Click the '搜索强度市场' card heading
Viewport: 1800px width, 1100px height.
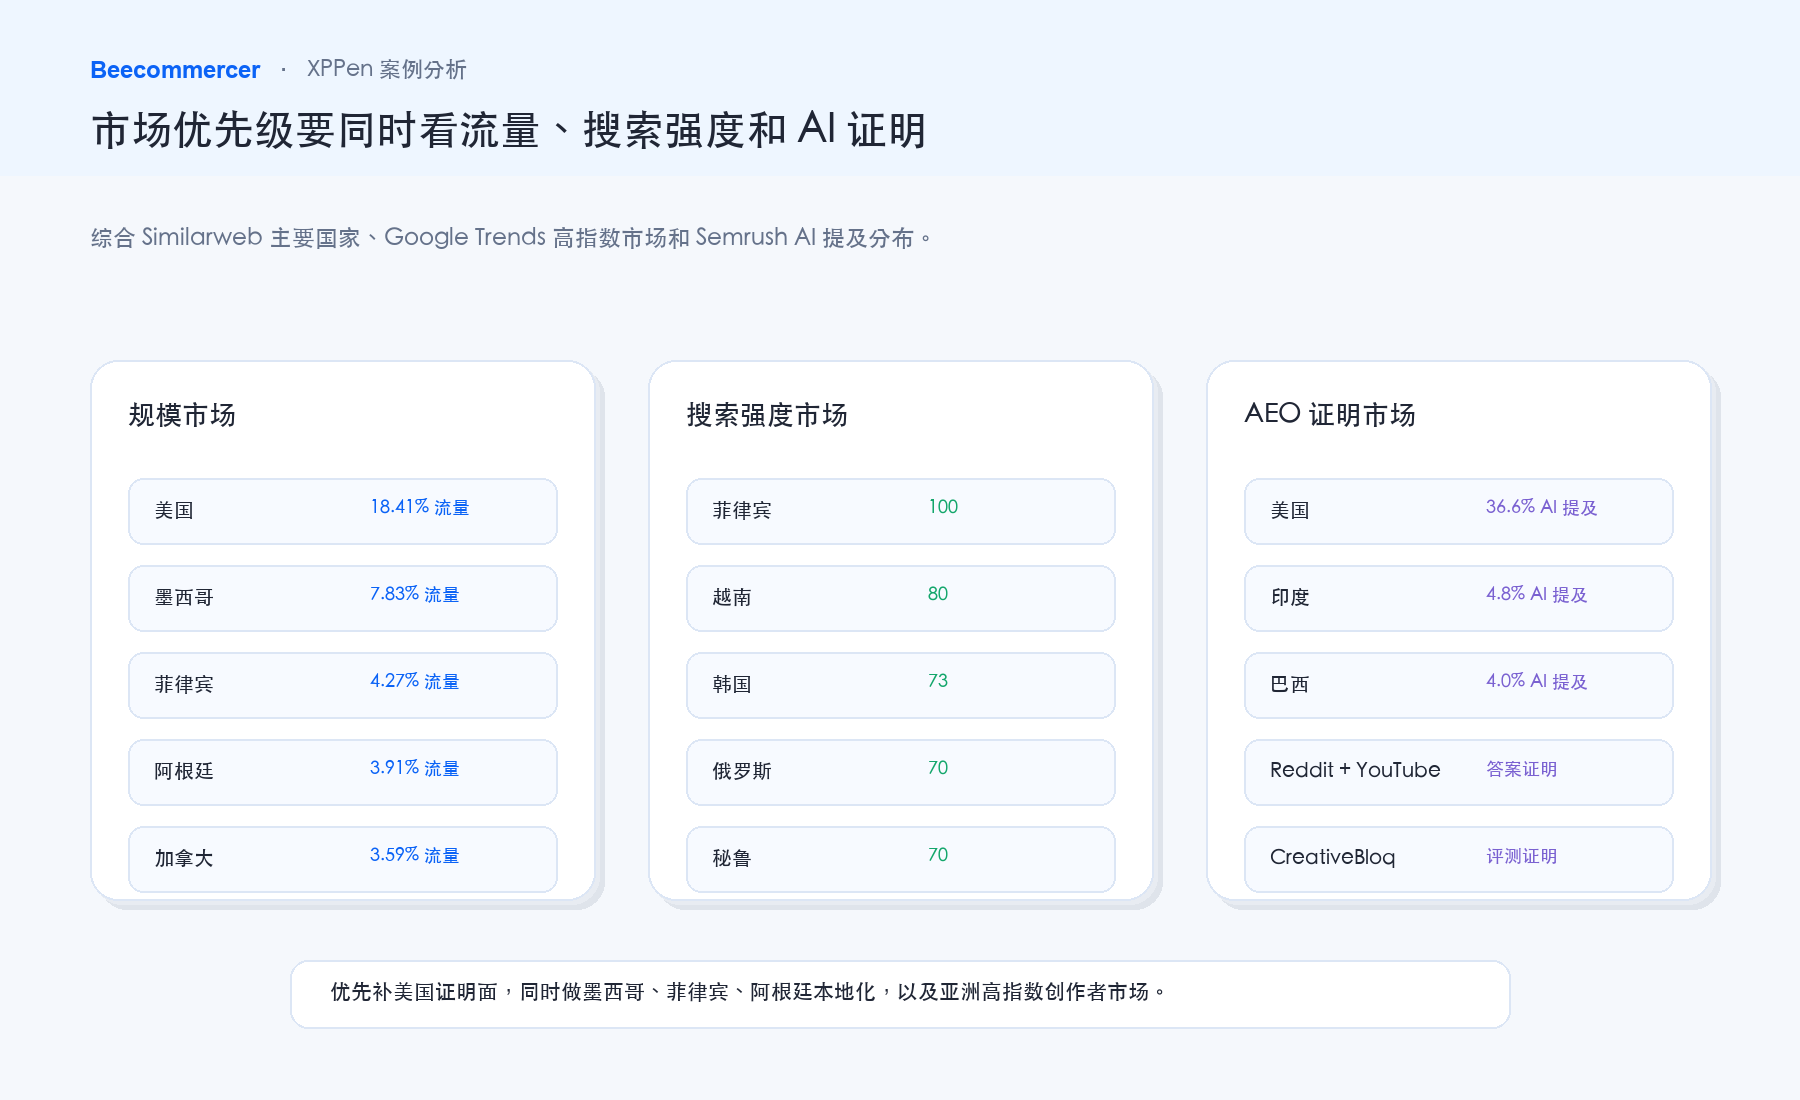[767, 415]
